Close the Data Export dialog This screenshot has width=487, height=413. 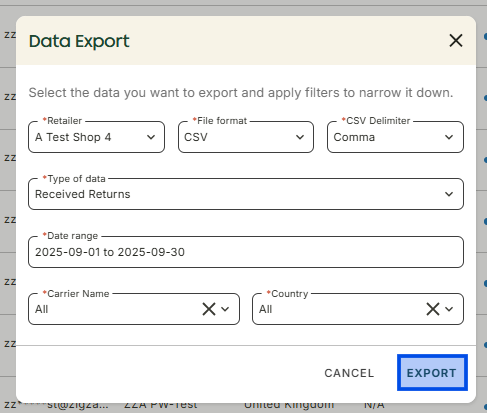(x=456, y=41)
